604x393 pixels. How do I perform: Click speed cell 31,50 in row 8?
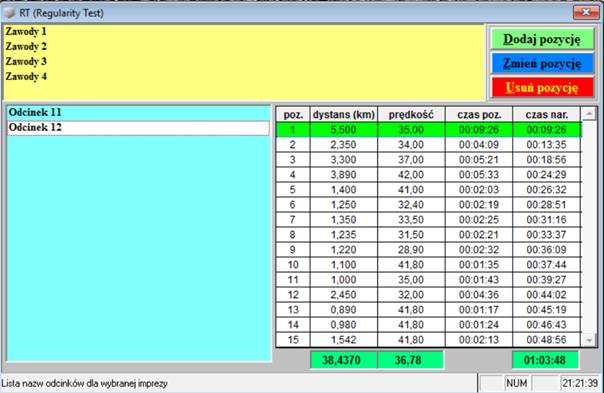click(x=411, y=235)
